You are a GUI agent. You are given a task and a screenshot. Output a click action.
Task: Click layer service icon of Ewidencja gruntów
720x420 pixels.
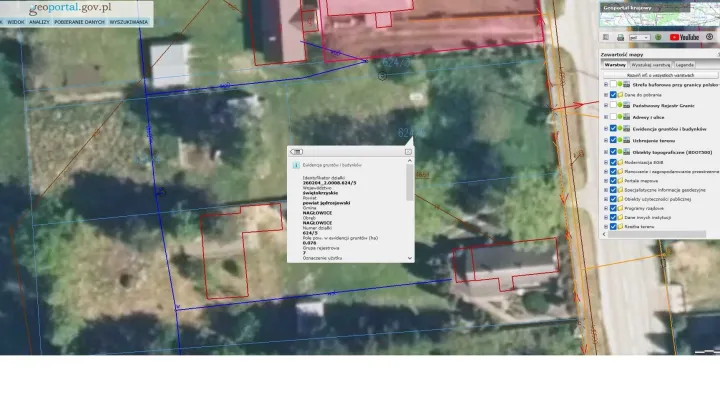pyautogui.click(x=626, y=129)
